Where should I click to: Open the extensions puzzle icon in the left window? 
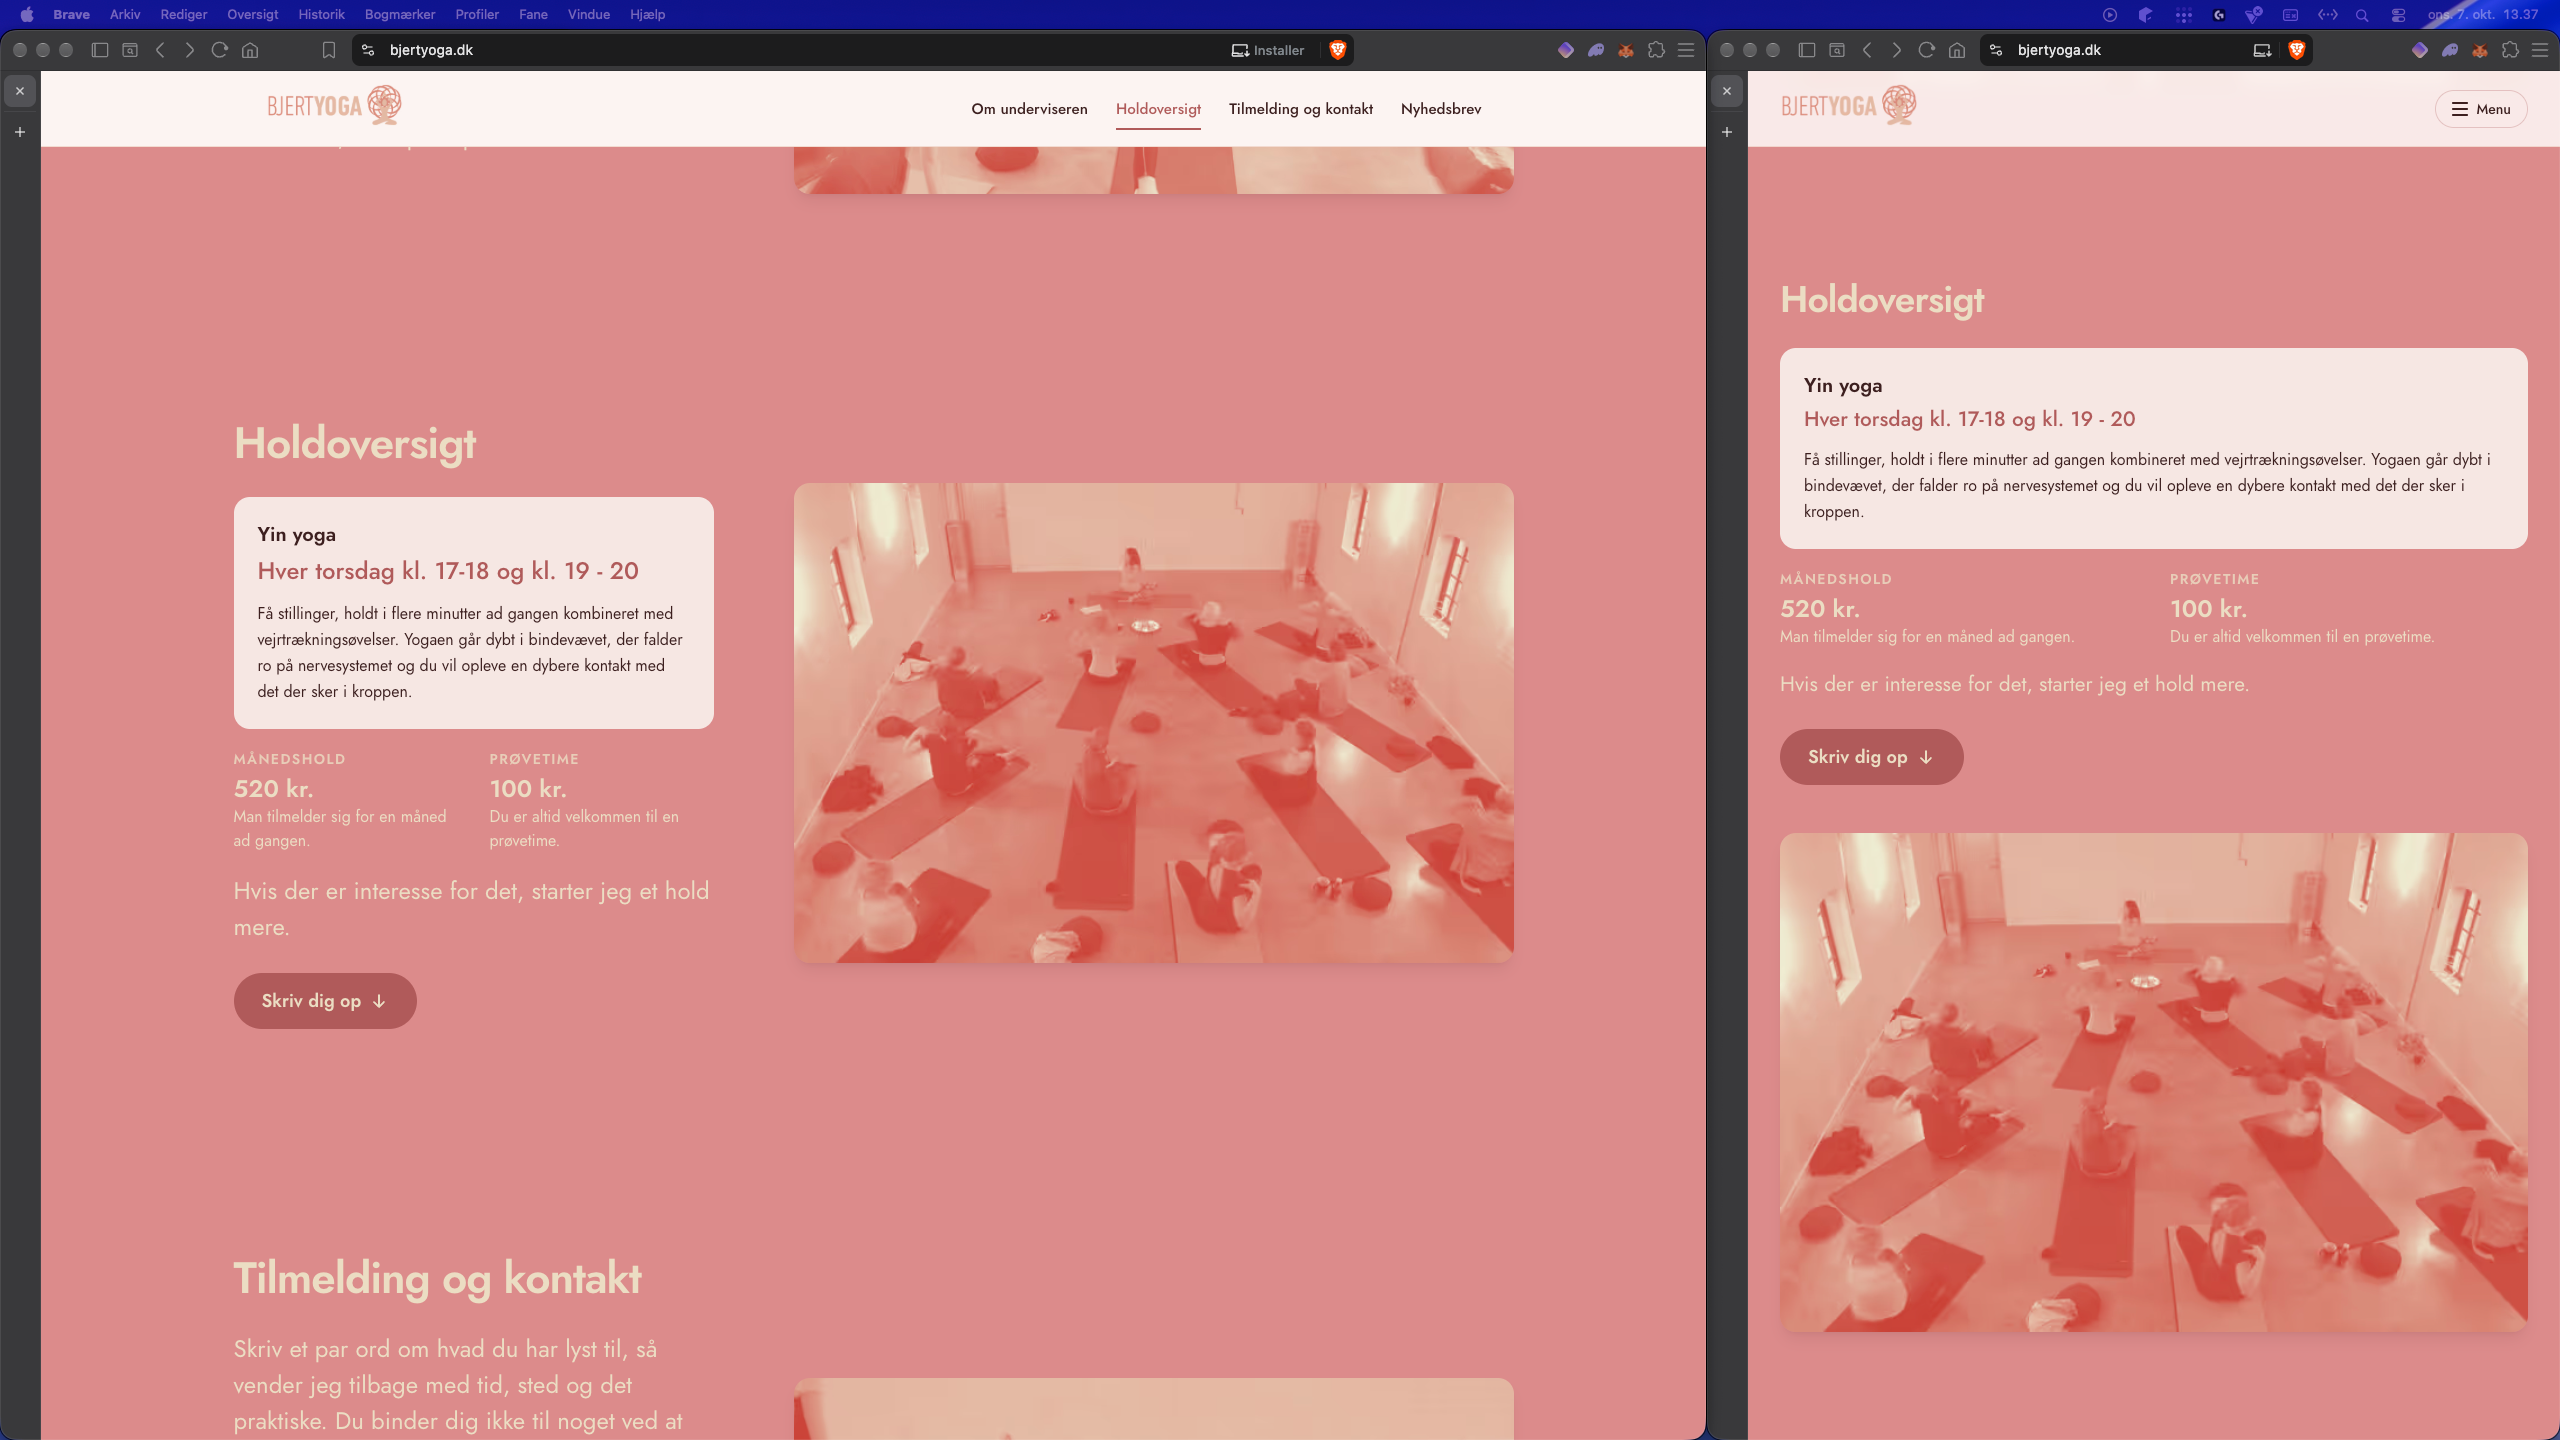(x=1656, y=50)
